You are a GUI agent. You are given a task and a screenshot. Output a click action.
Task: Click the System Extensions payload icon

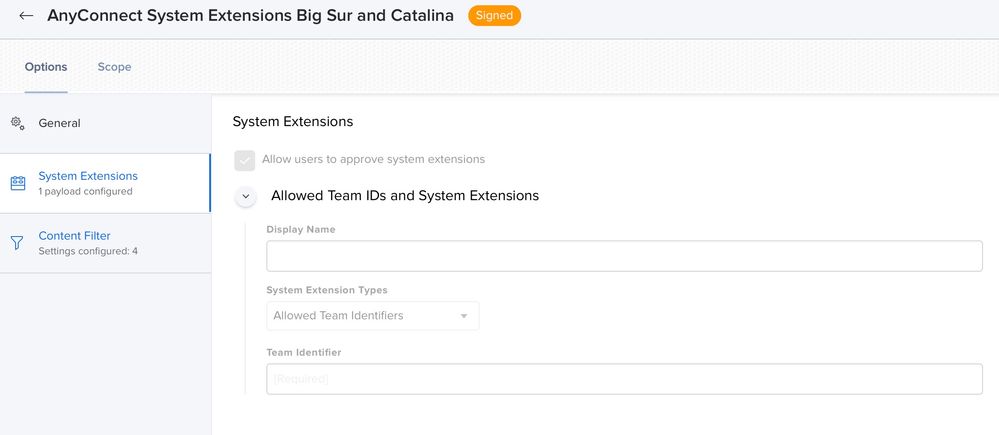(x=18, y=183)
